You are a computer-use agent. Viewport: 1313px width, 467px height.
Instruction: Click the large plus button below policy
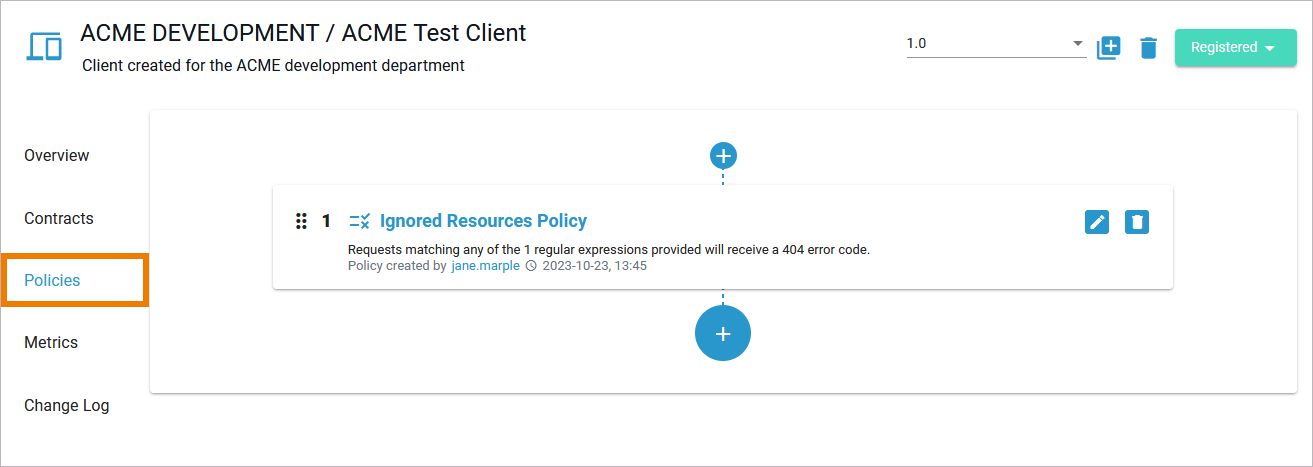(x=723, y=333)
